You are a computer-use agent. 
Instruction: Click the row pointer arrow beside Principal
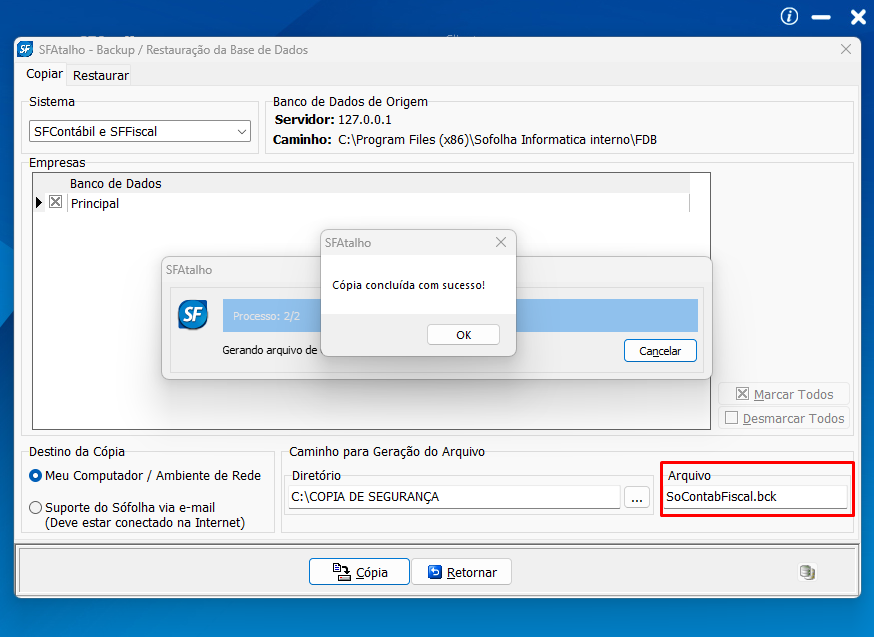click(39, 203)
